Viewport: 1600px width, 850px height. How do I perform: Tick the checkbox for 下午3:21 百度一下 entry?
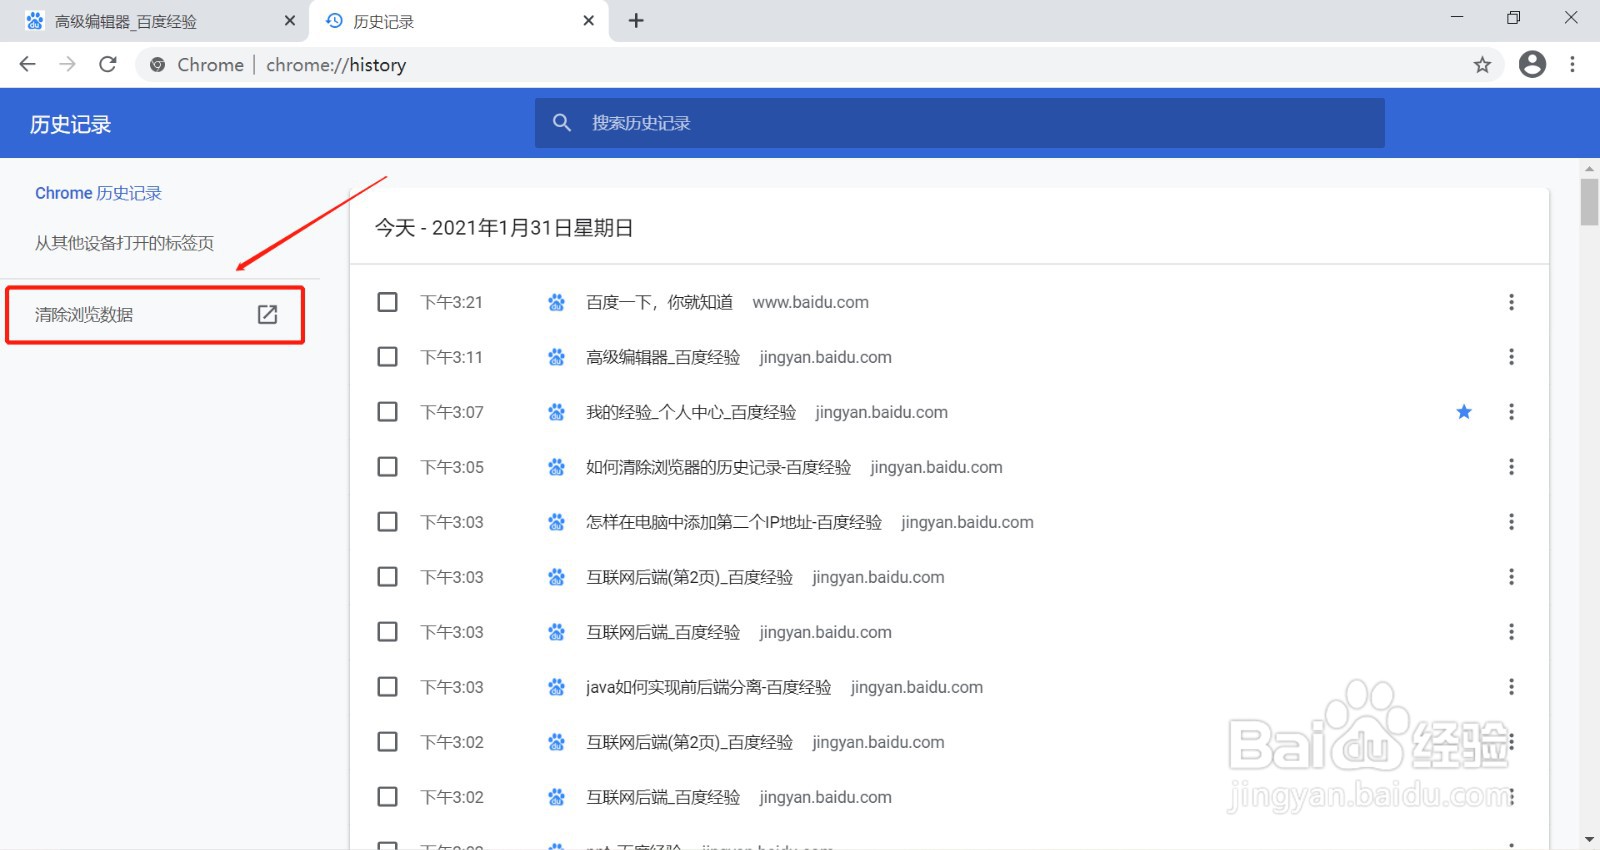(387, 302)
